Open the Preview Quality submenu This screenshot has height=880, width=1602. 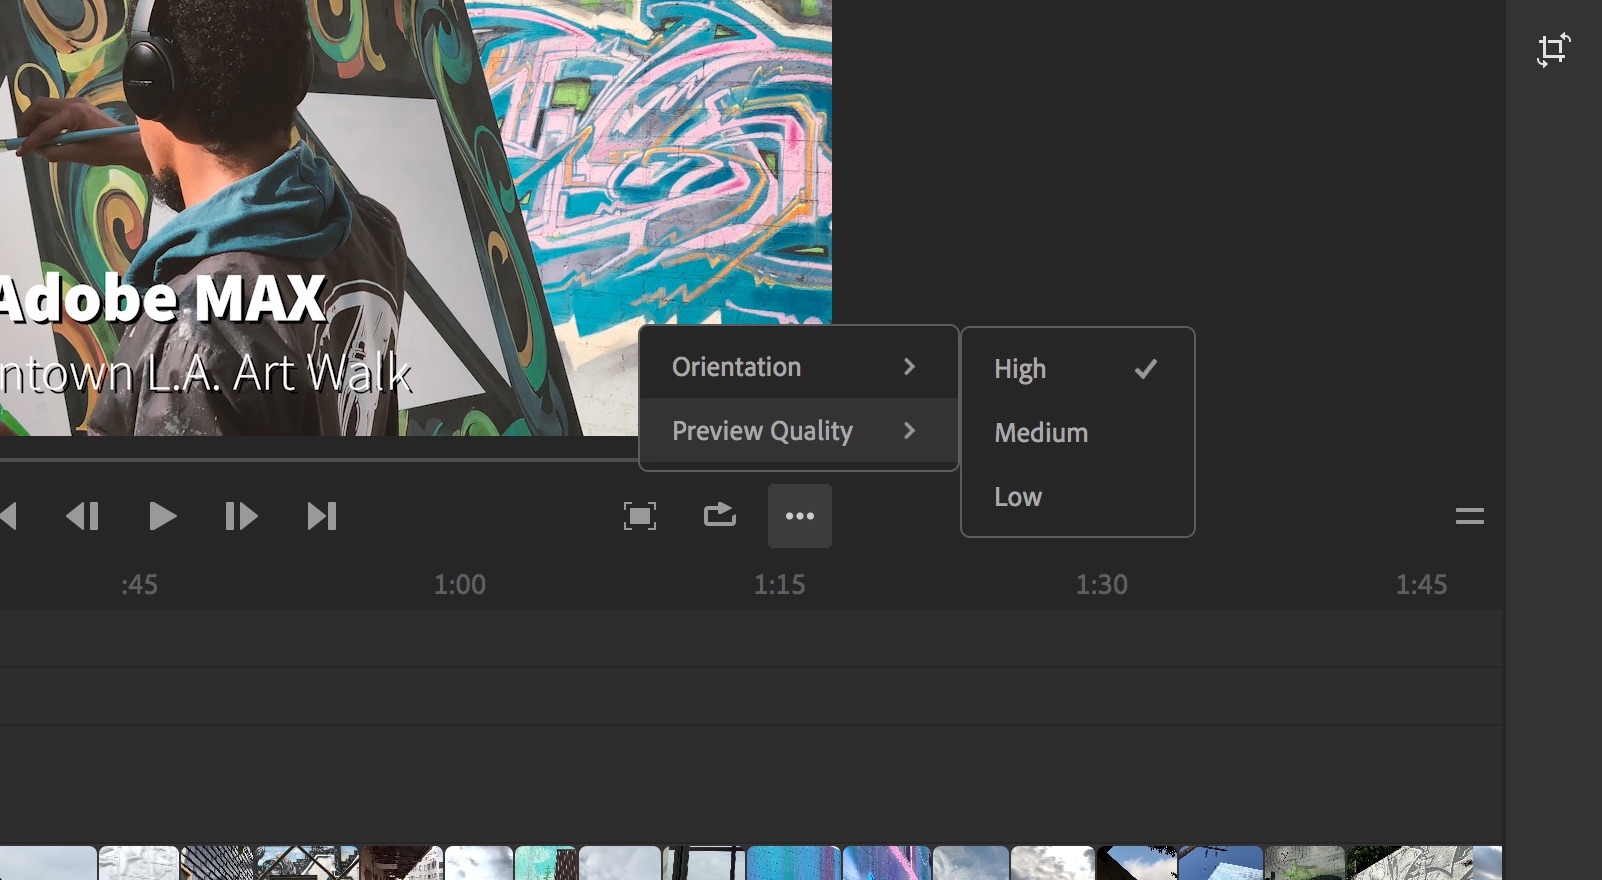tap(762, 431)
